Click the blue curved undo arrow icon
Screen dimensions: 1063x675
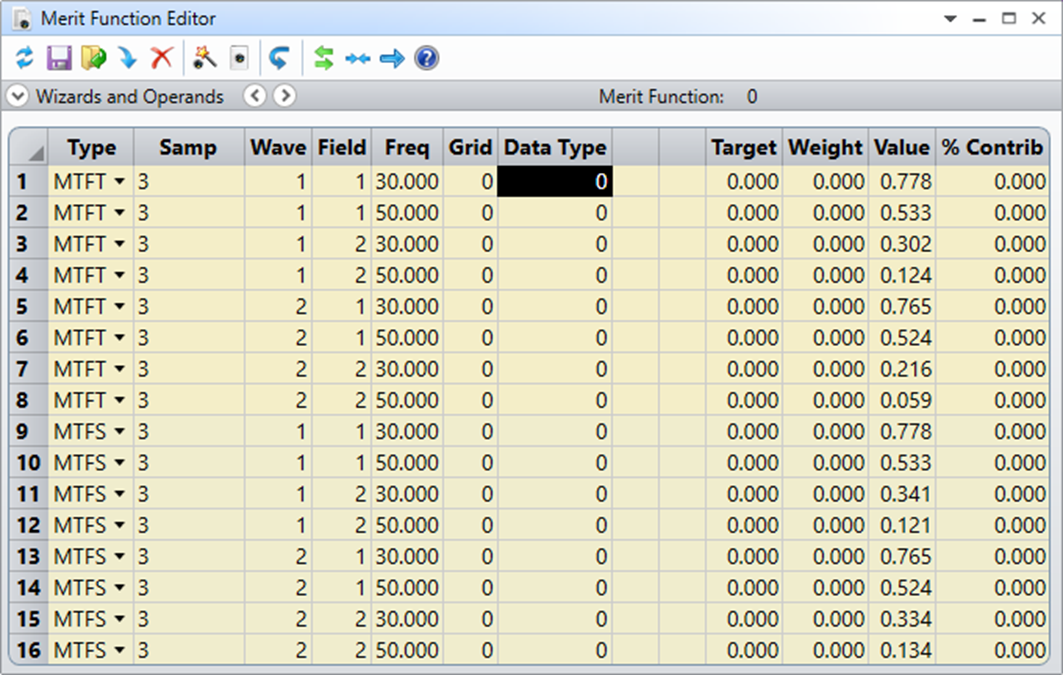[x=279, y=59]
